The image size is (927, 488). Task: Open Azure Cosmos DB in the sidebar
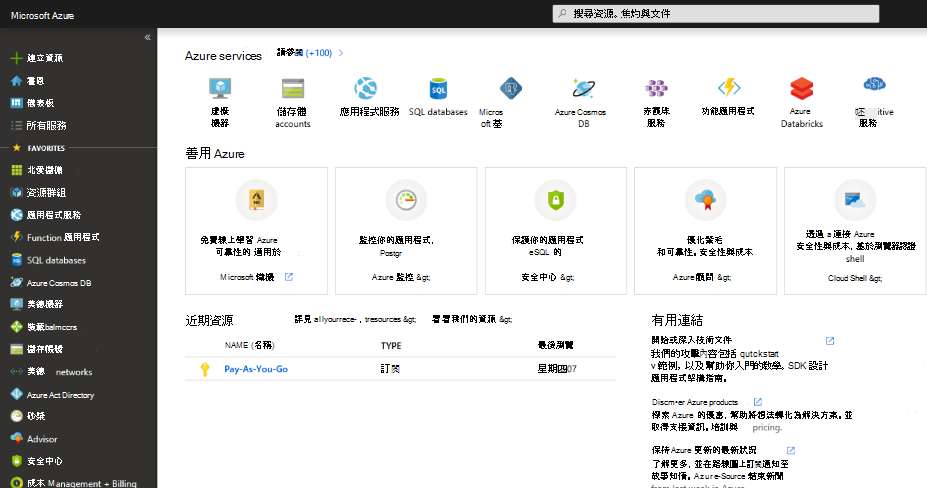pyautogui.click(x=59, y=283)
